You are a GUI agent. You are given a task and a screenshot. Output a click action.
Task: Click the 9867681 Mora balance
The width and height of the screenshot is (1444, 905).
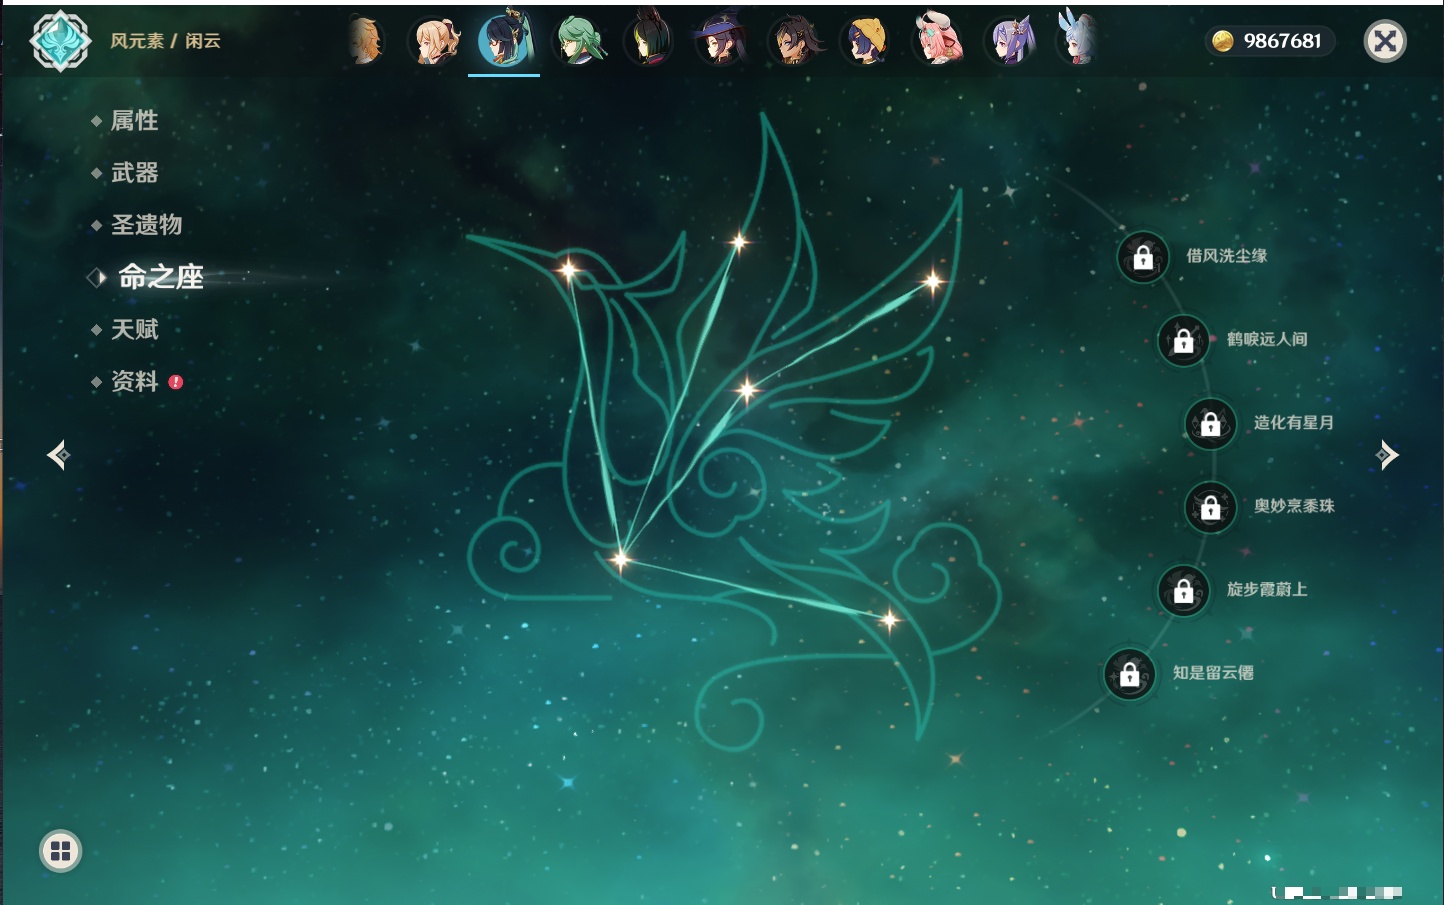pyautogui.click(x=1283, y=41)
